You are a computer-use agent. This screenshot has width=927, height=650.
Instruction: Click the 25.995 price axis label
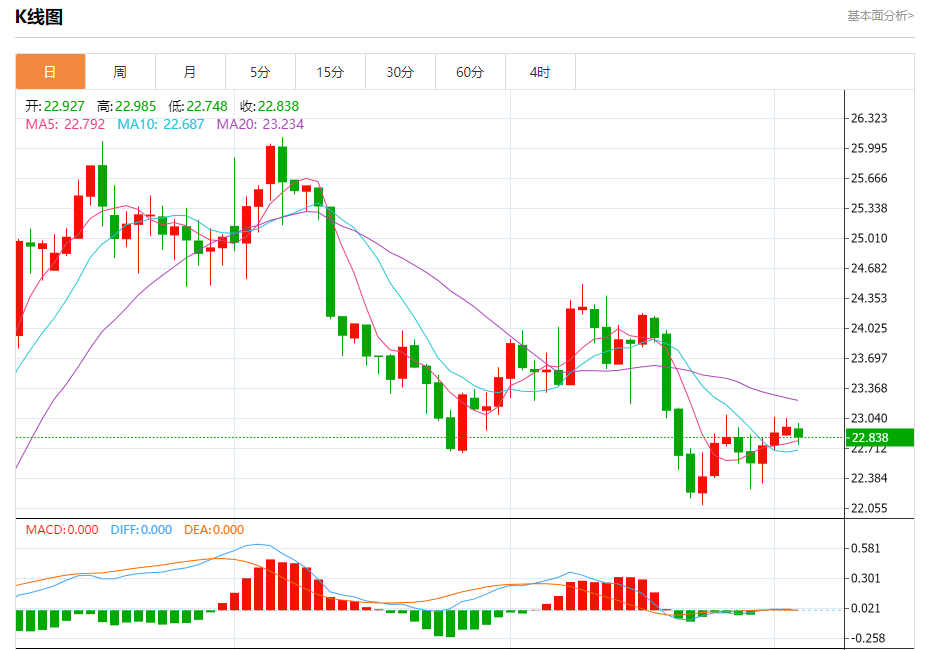tap(869, 148)
